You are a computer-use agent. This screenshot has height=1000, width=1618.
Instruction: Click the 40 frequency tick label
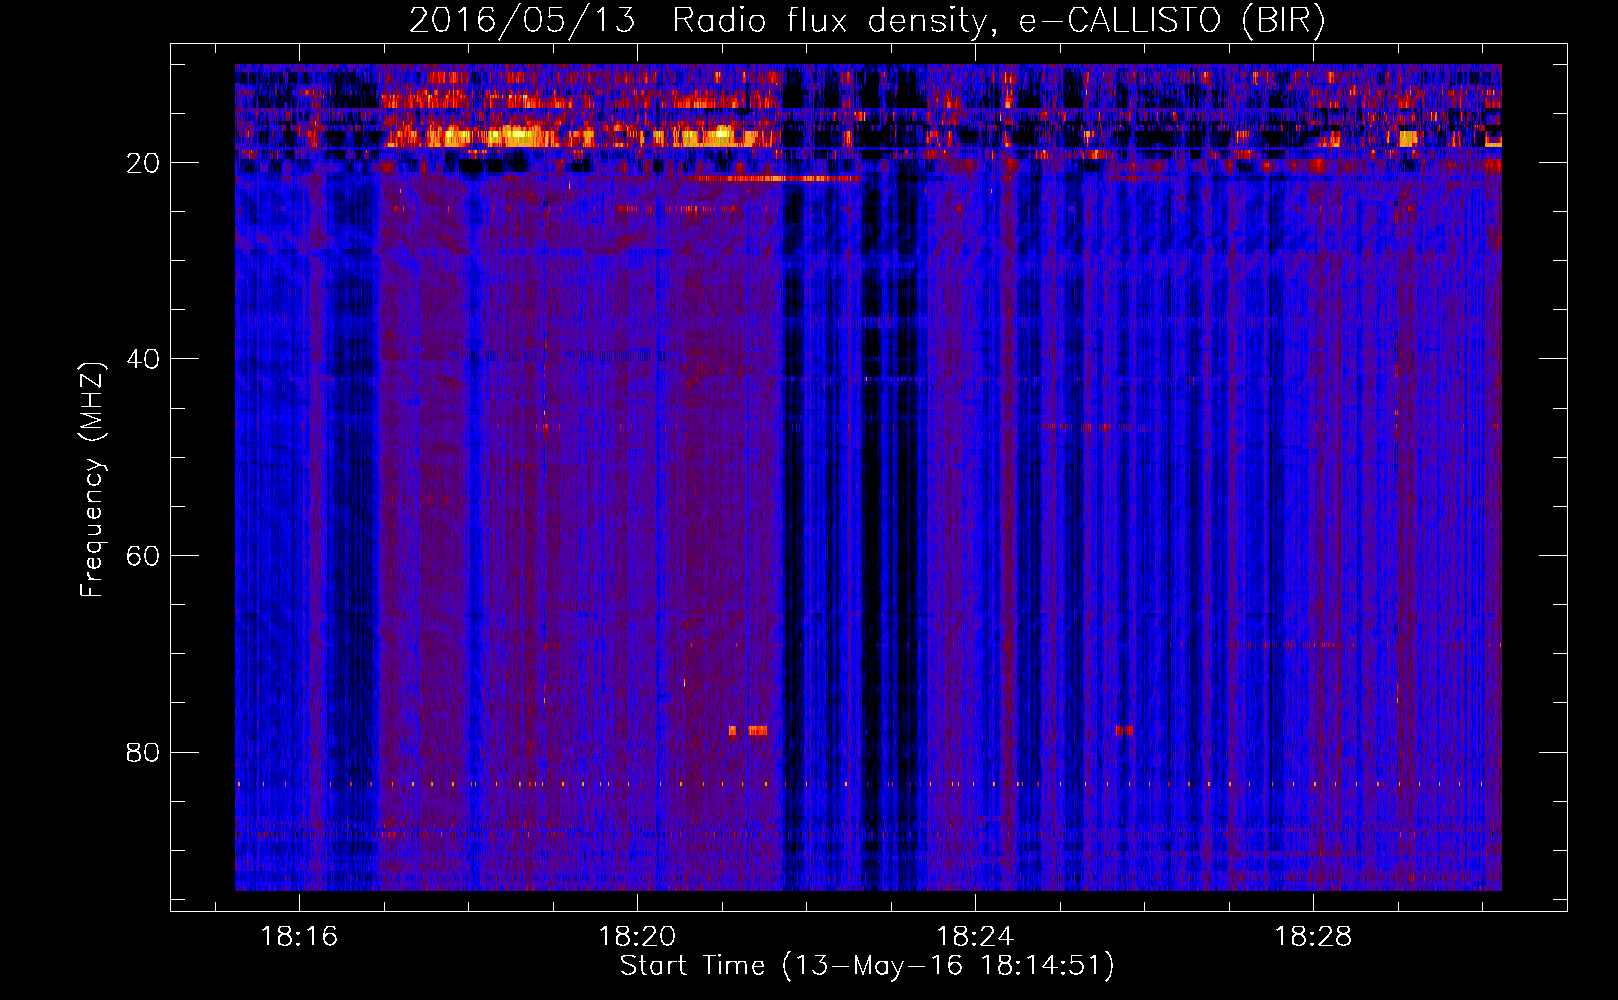[143, 359]
